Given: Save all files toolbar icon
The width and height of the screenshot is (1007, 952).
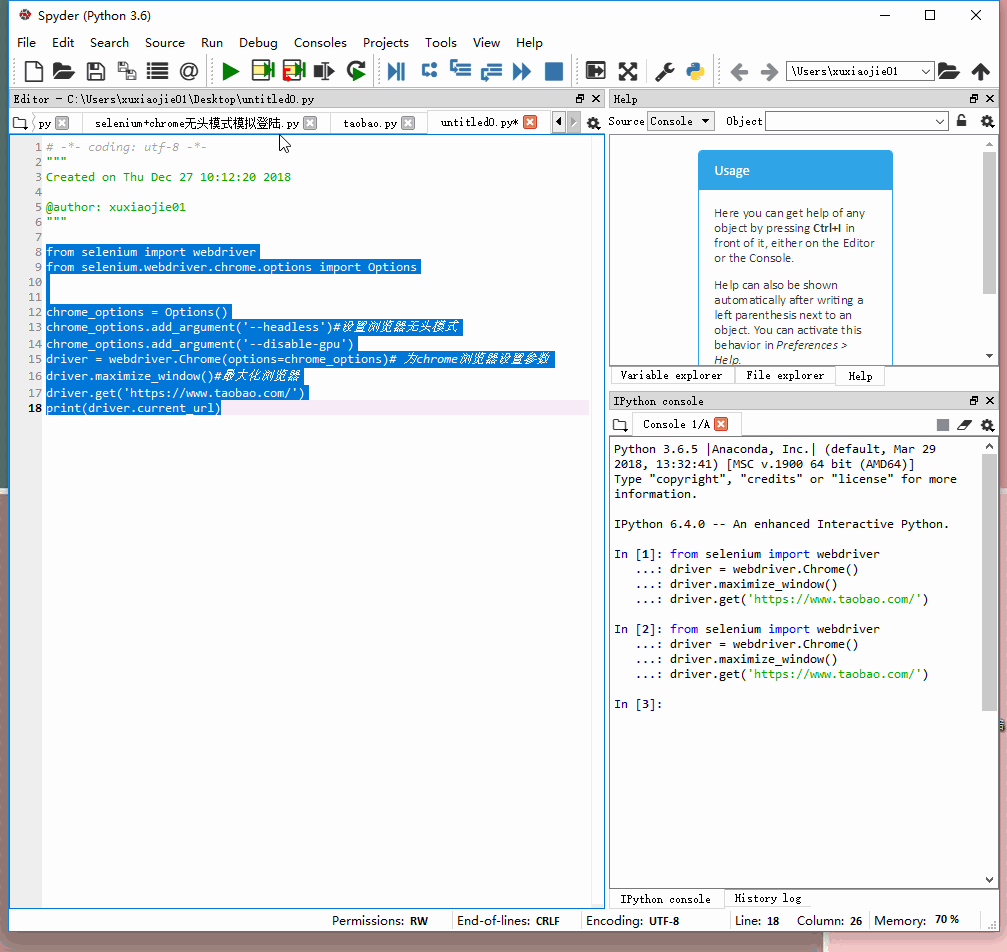Looking at the screenshot, I should point(127,71).
